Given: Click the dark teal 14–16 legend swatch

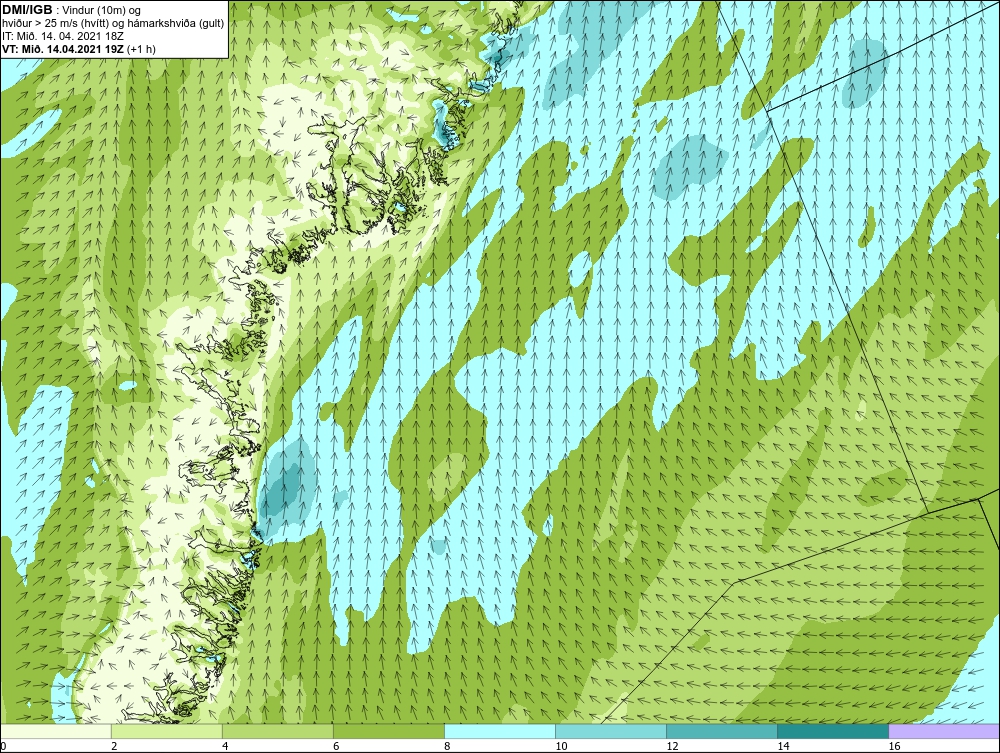Looking at the screenshot, I should 832,731.
